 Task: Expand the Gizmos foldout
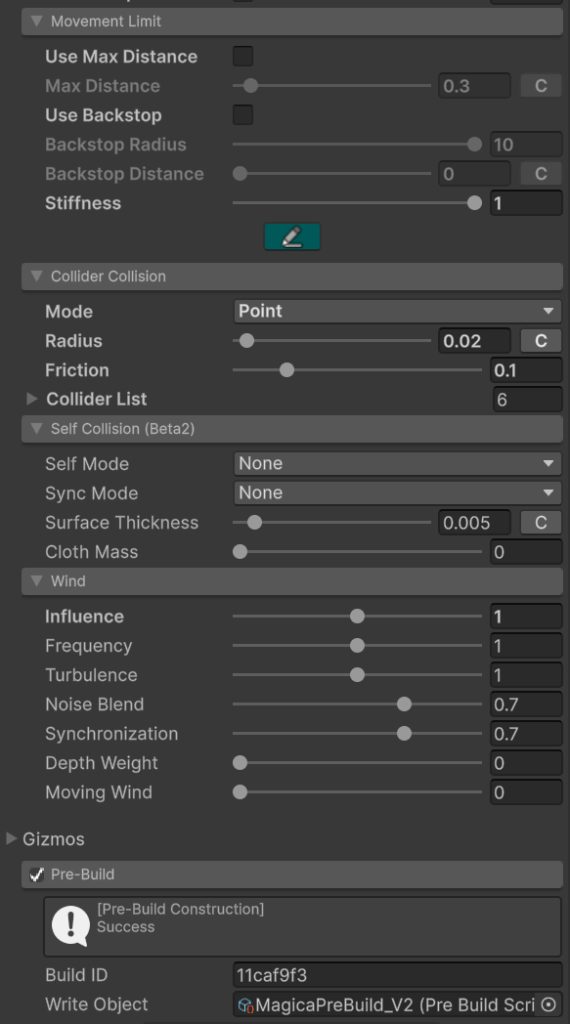point(11,839)
